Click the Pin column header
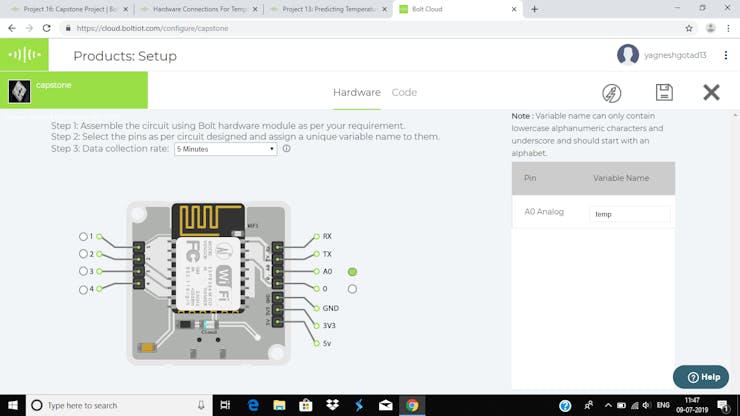The width and height of the screenshot is (740, 416). pyautogui.click(x=530, y=178)
